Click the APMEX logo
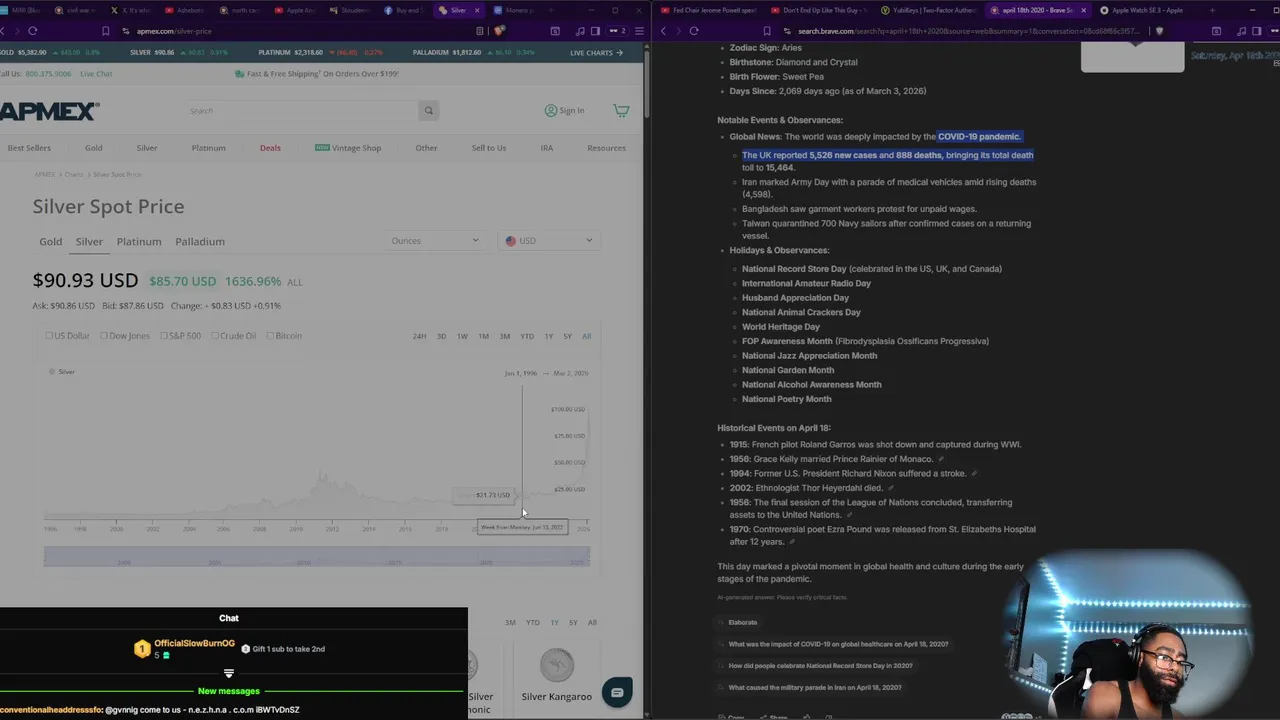 [x=48, y=111]
